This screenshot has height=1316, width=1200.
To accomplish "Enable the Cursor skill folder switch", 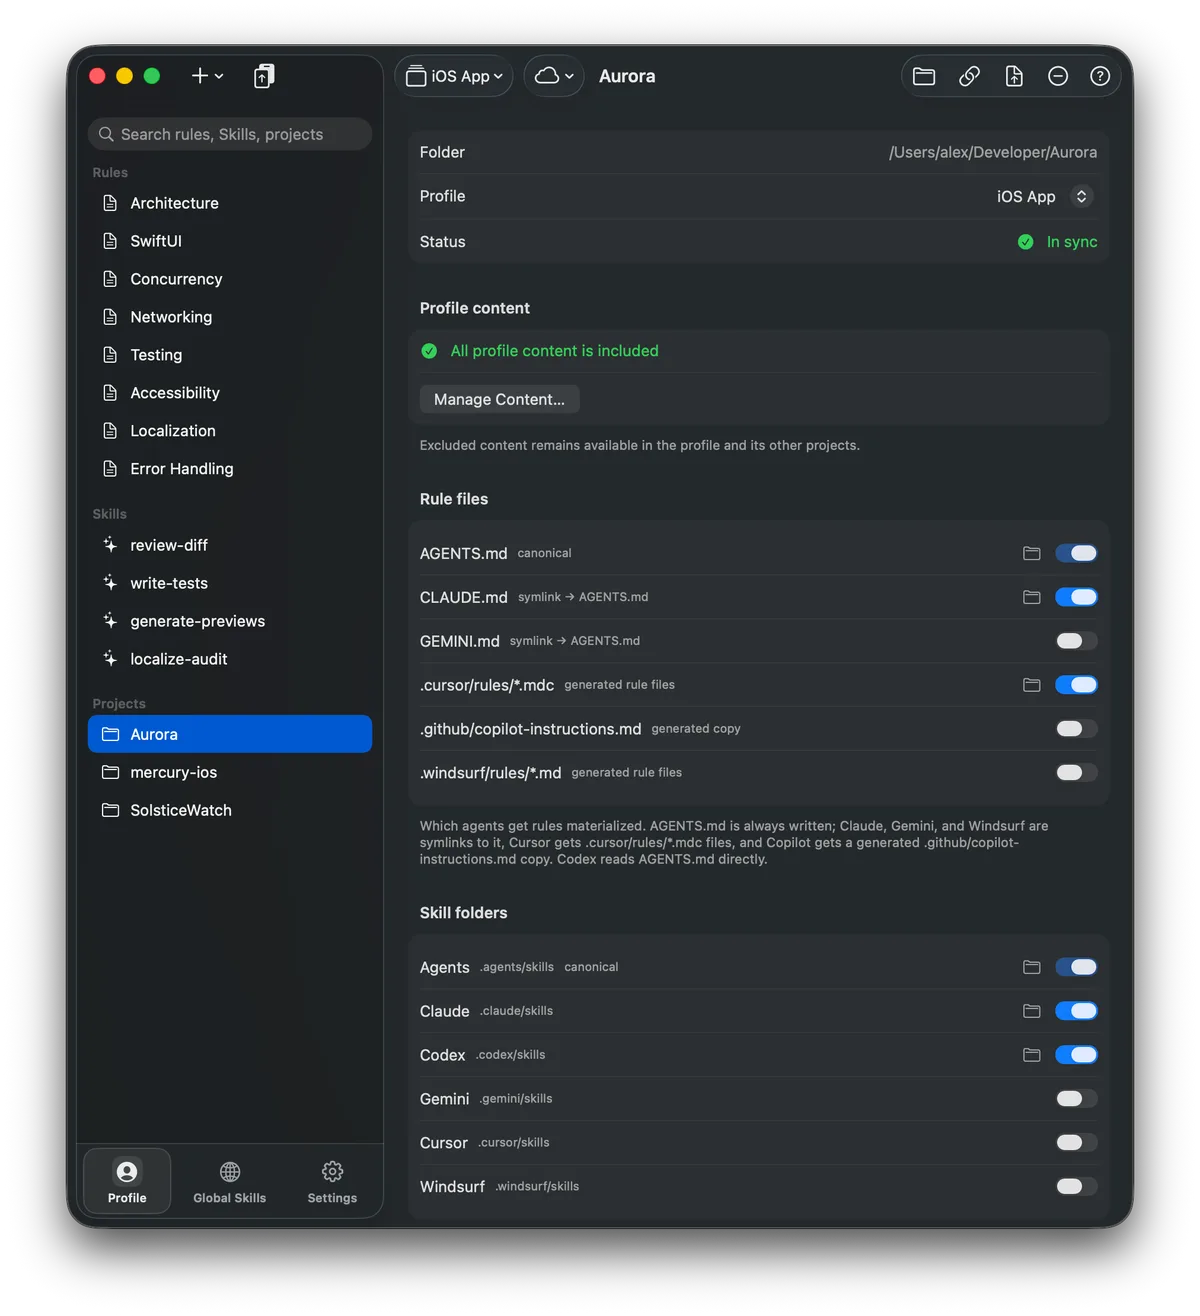I will point(1076,1142).
